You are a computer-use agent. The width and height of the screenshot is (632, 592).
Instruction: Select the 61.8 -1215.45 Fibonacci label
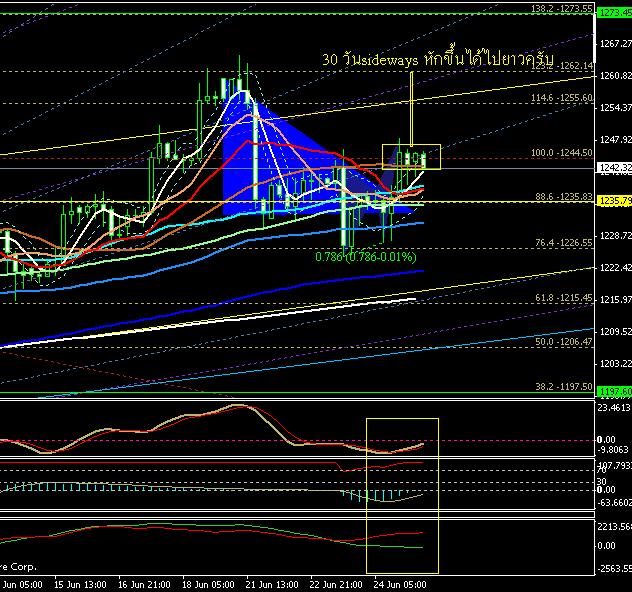coord(562,298)
